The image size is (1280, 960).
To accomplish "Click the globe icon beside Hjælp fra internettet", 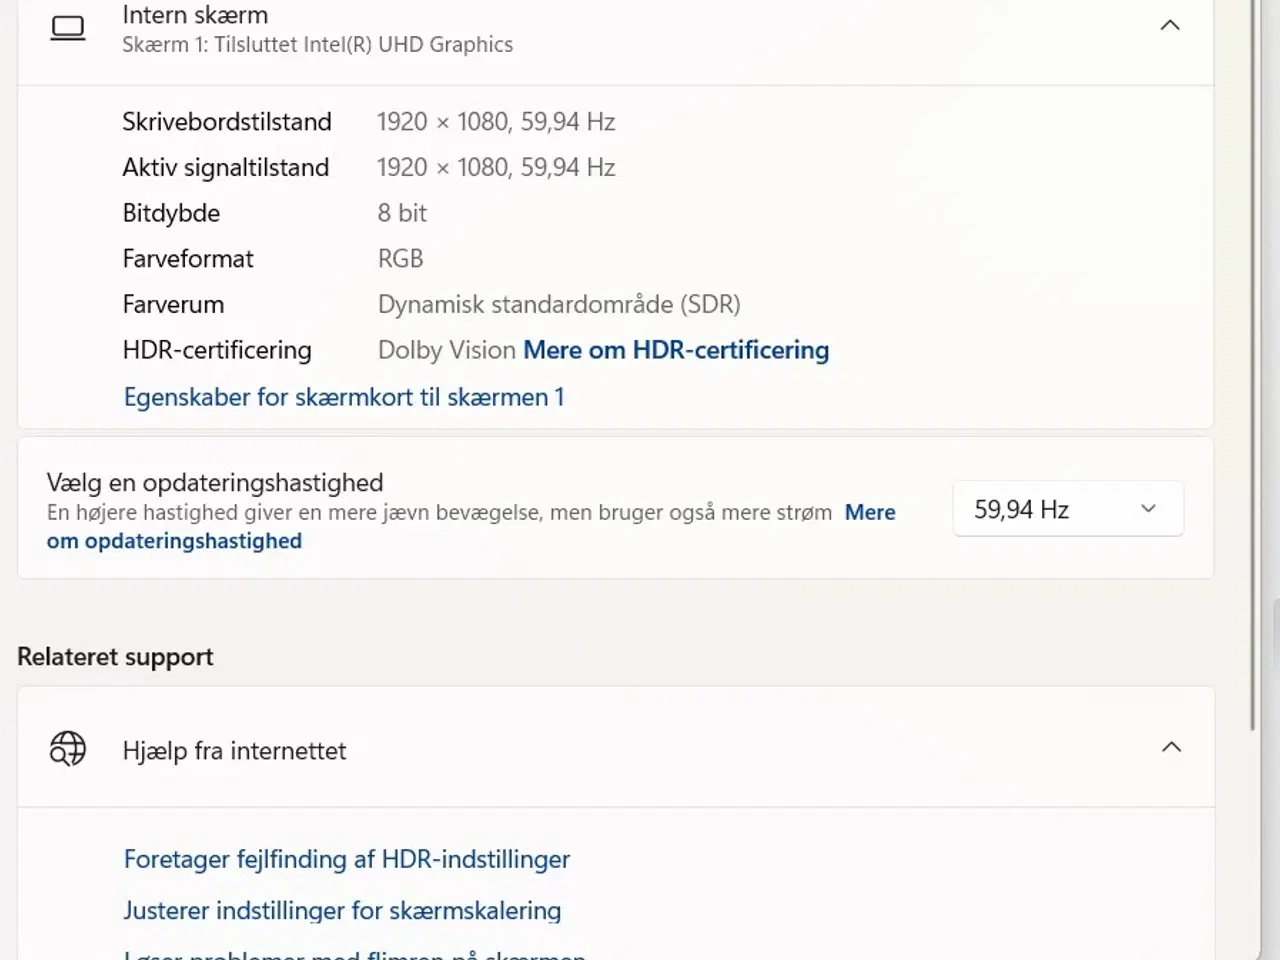I will click(68, 748).
